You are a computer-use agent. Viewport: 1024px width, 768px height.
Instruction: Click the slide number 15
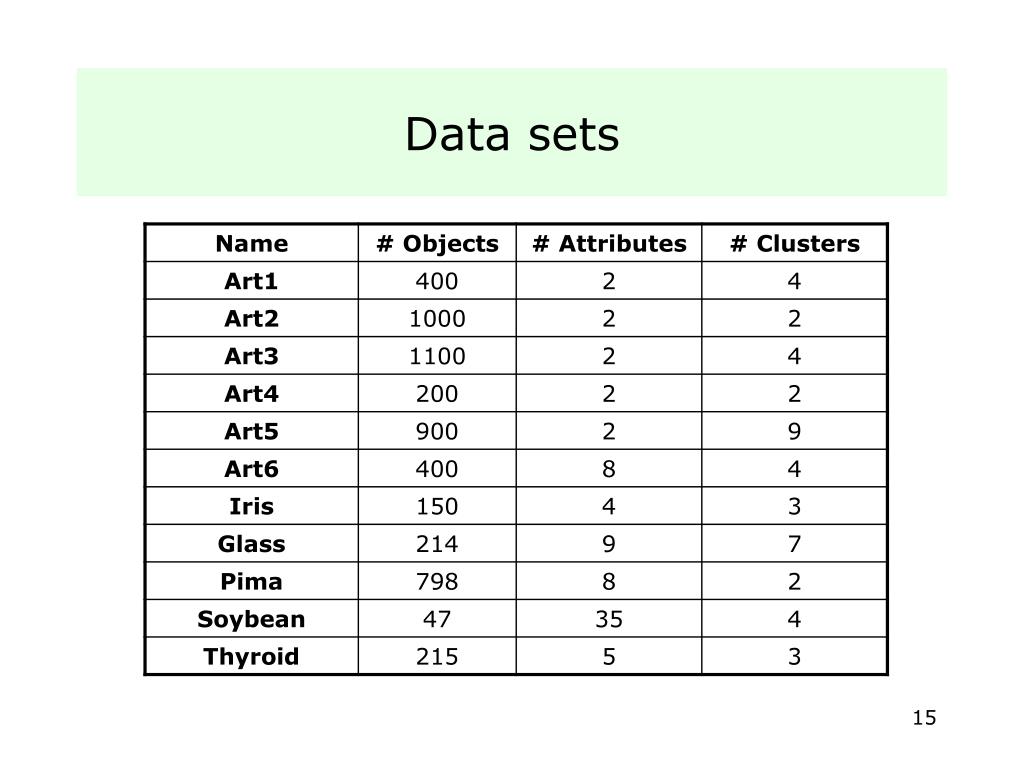(924, 718)
